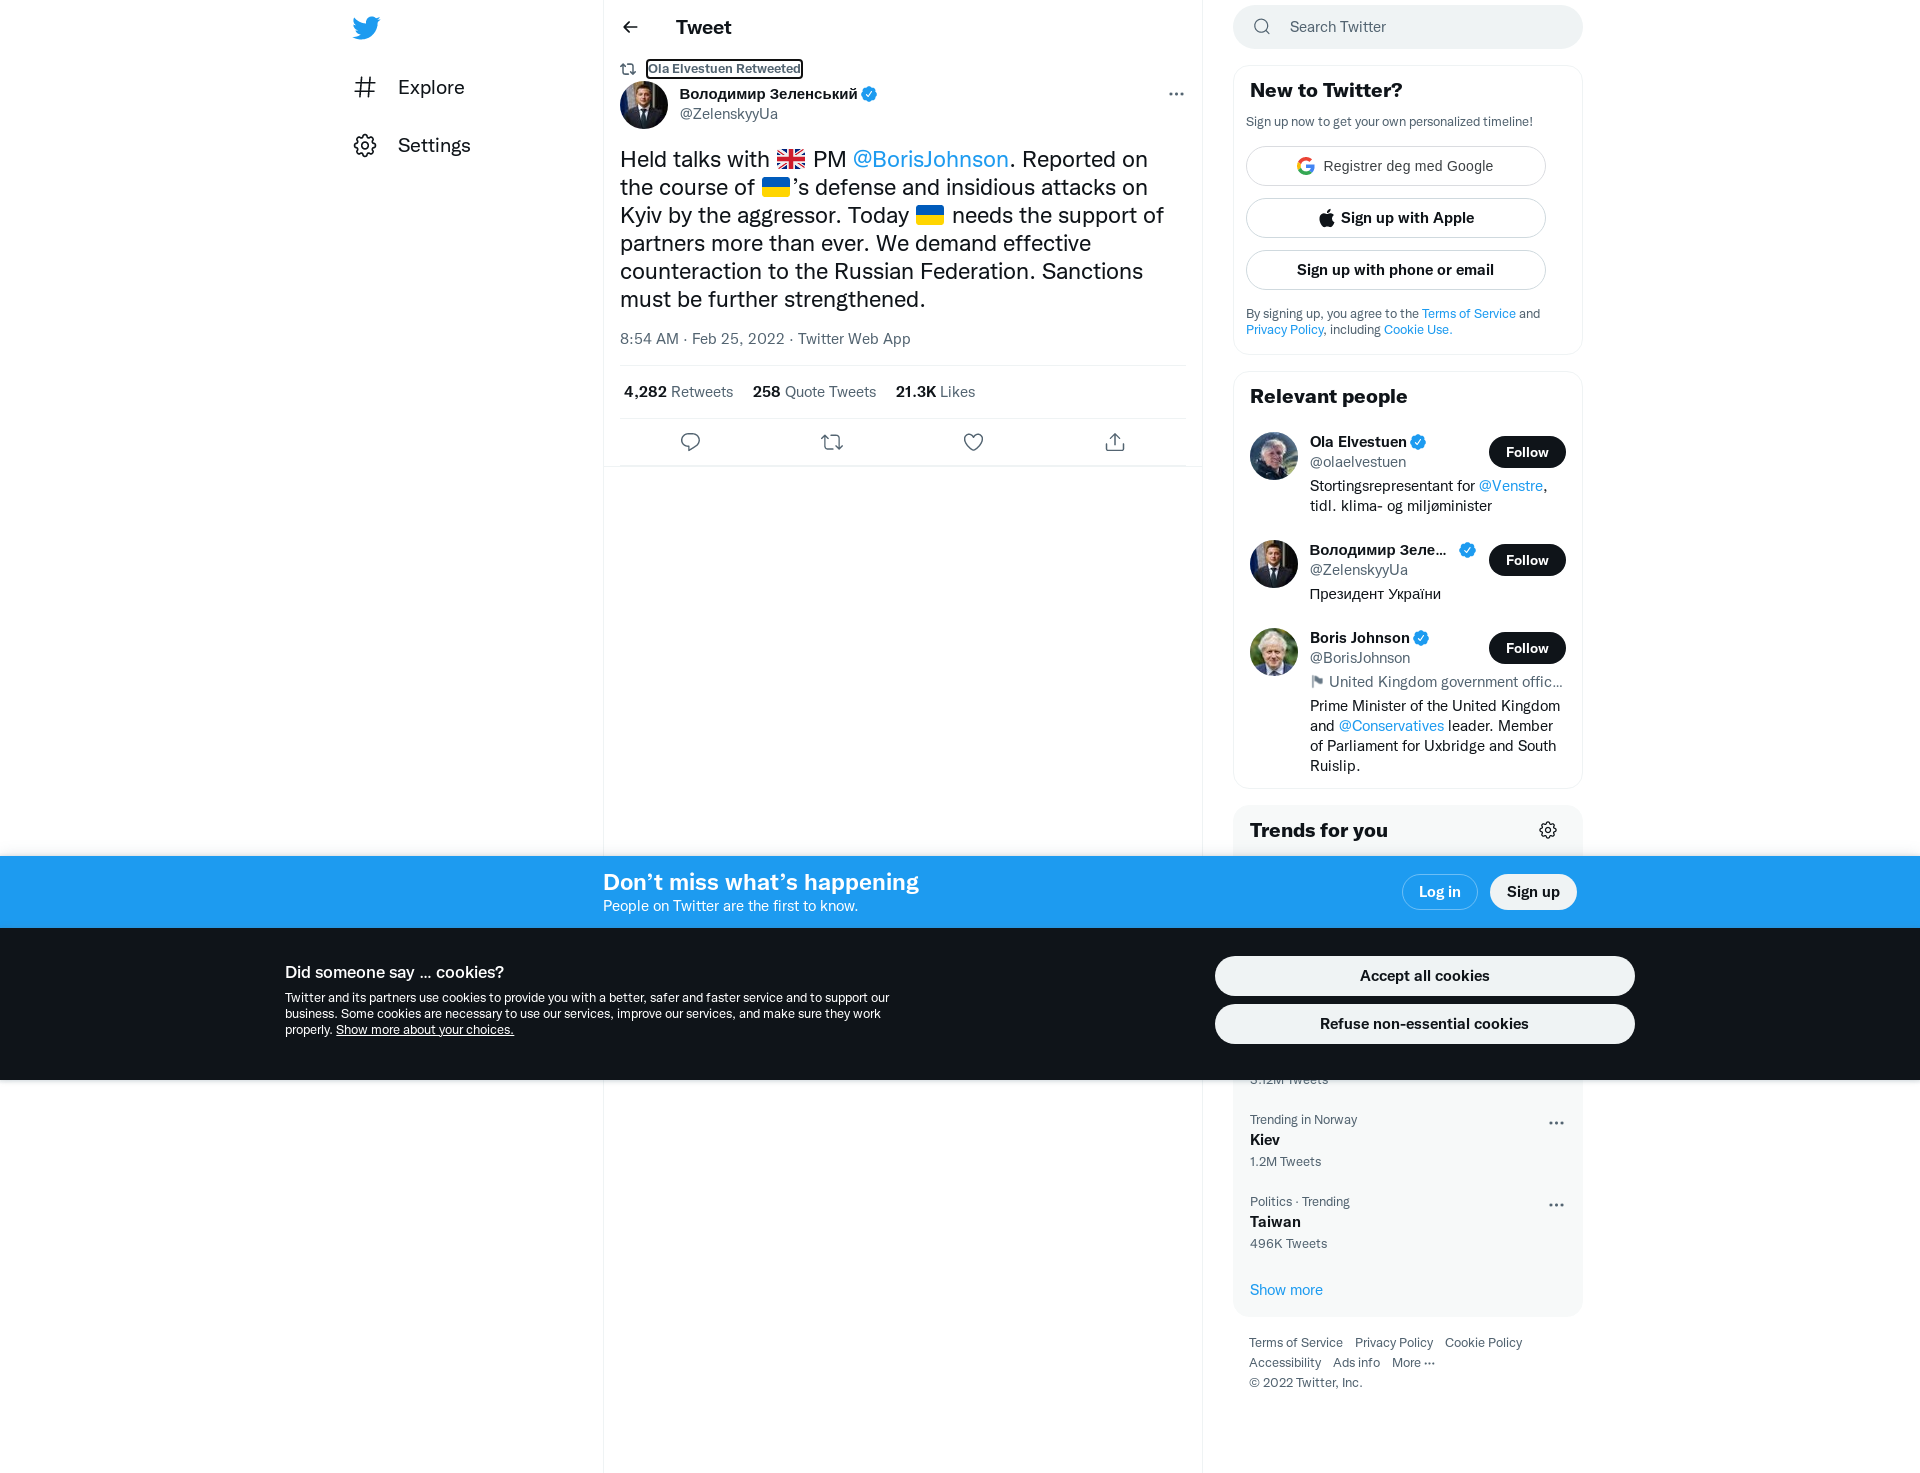Open the tweet's three-dot more menu

point(1176,94)
